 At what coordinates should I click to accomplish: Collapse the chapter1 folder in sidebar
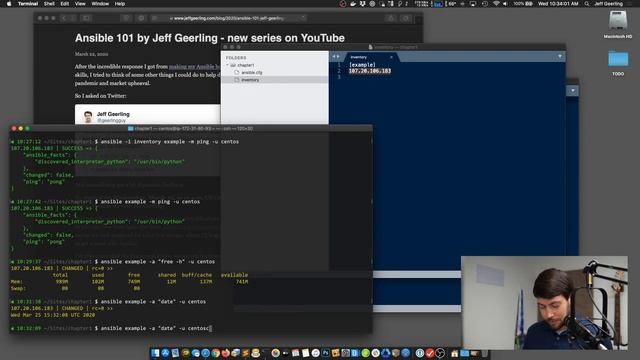[227, 65]
